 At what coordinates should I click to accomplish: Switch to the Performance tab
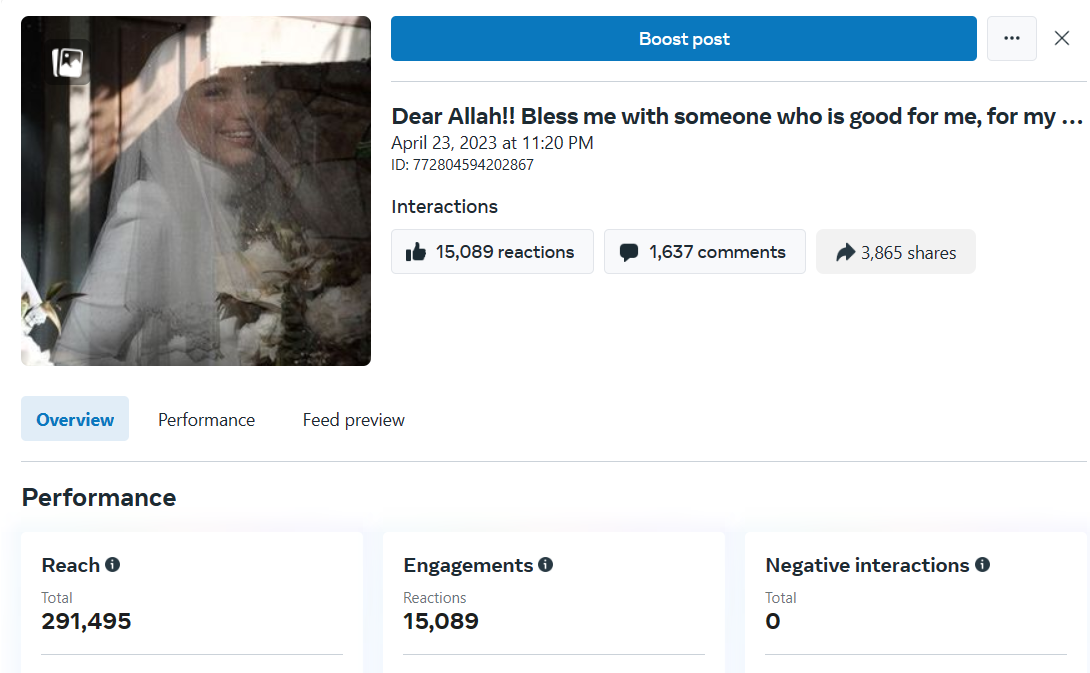[x=206, y=420]
